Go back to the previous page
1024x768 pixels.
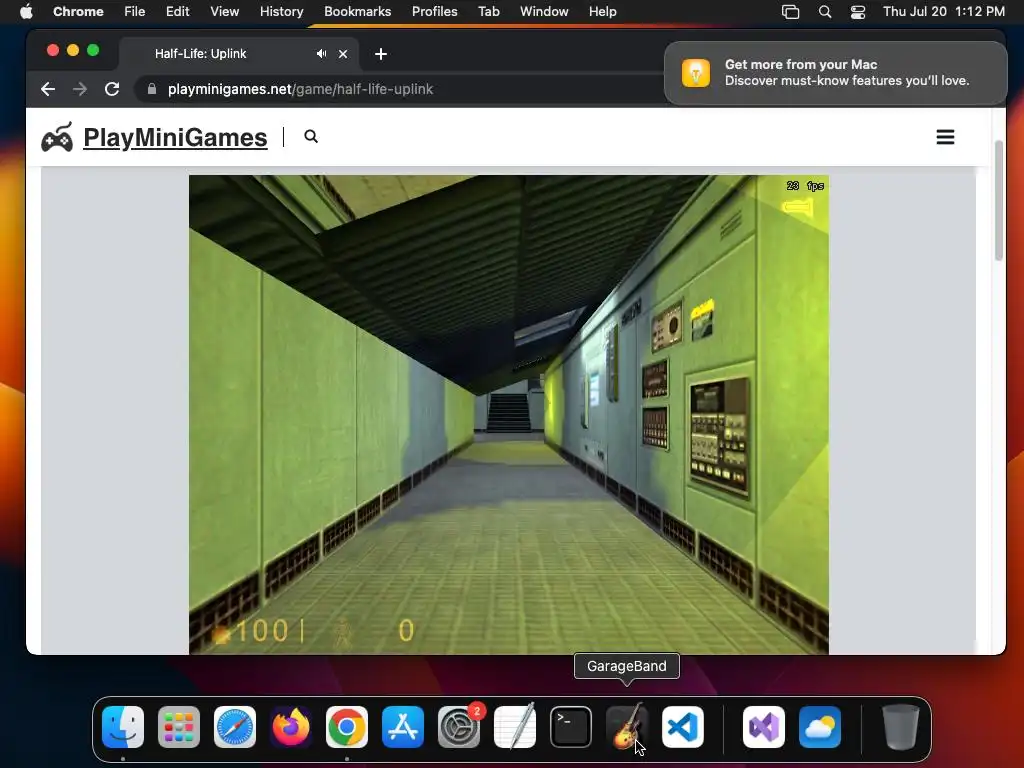click(x=48, y=89)
